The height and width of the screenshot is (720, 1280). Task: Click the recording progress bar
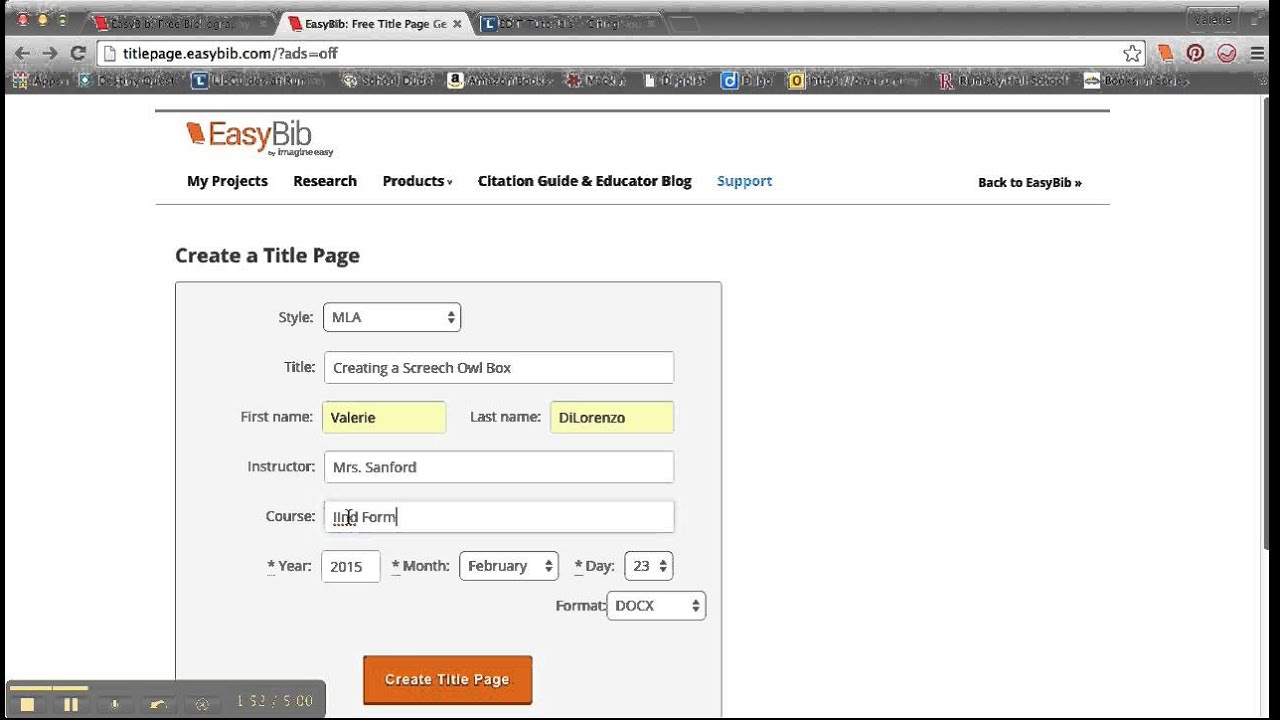coord(48,688)
